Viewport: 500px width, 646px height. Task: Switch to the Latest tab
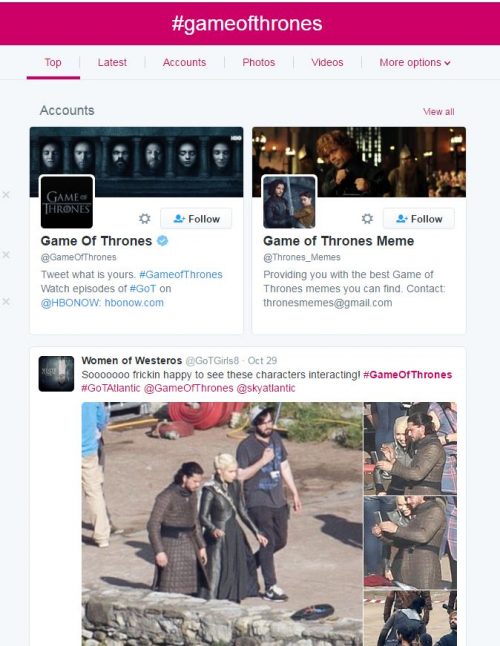click(x=112, y=63)
